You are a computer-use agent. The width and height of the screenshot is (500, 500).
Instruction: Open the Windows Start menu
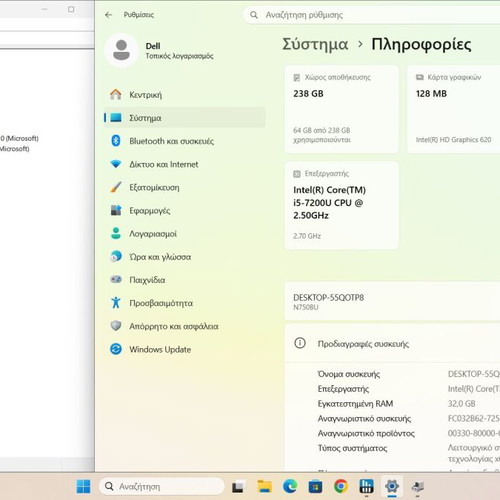tap(83, 486)
